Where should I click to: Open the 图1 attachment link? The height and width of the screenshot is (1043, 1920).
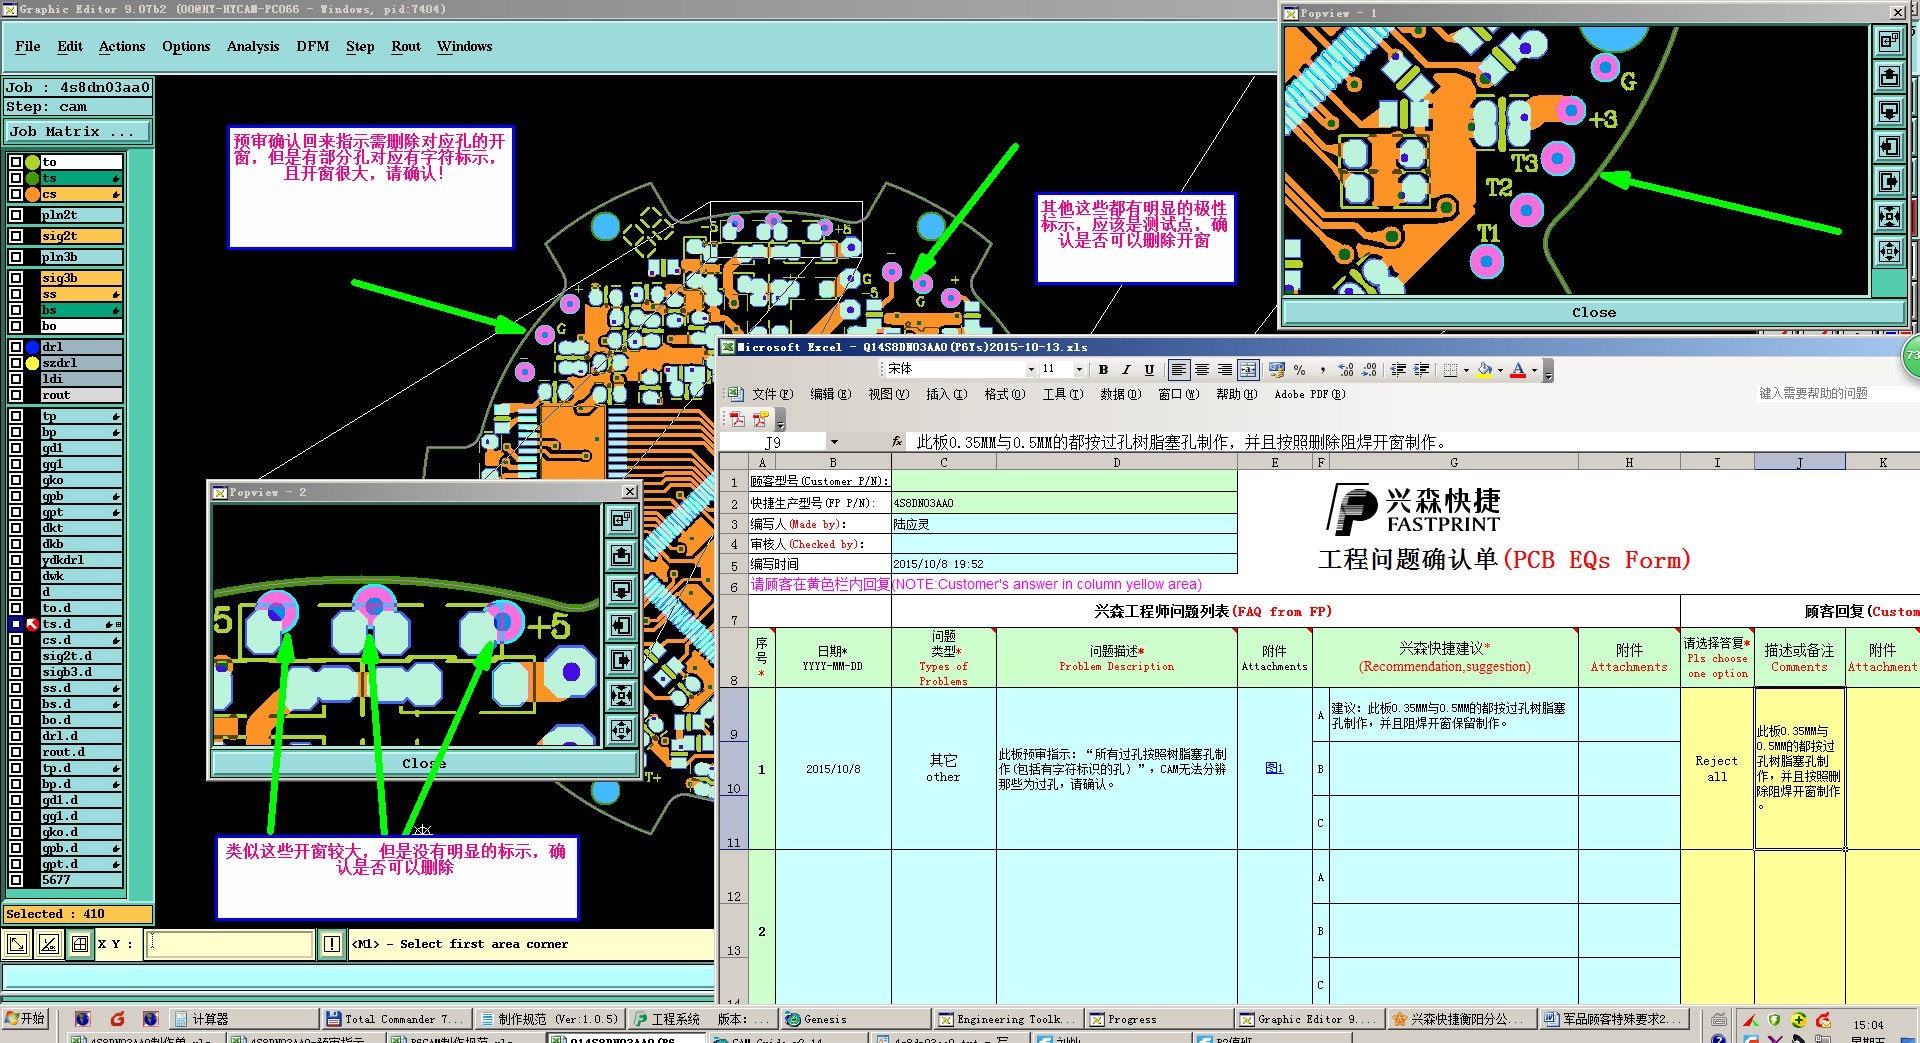click(1274, 768)
